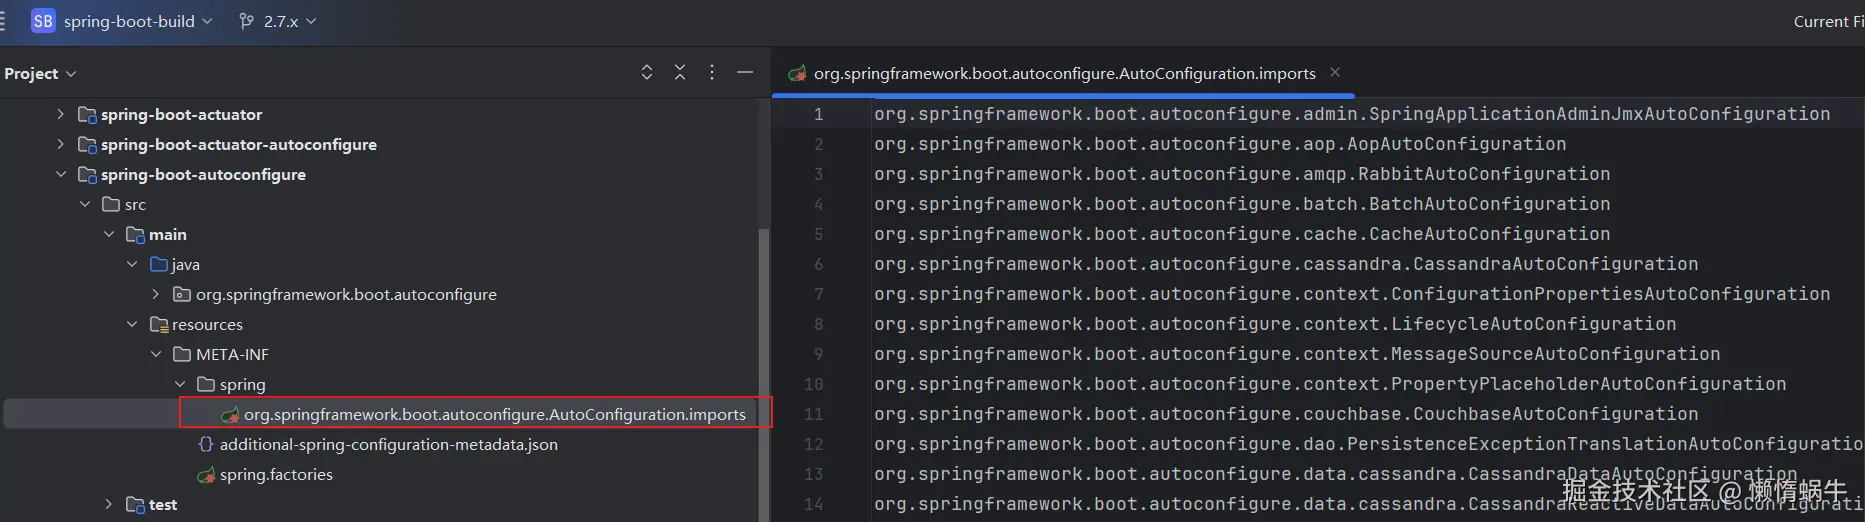Select additional-spring-configuration-metadata.json file
Viewport: 1865px width, 522px height.
click(x=389, y=444)
